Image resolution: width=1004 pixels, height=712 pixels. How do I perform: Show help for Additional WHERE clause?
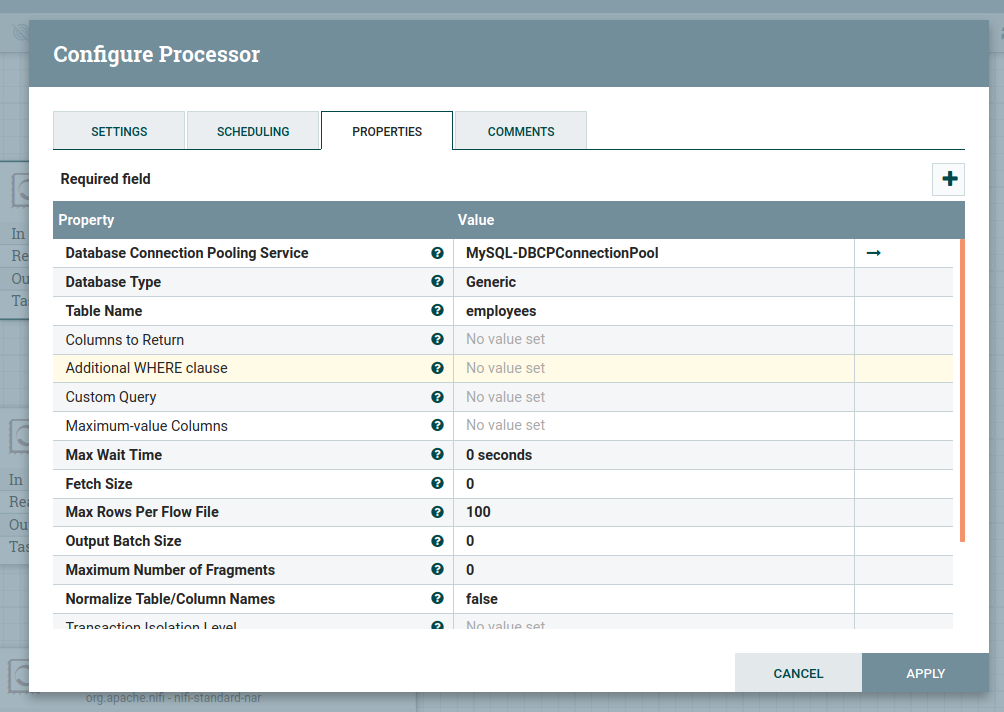(437, 369)
